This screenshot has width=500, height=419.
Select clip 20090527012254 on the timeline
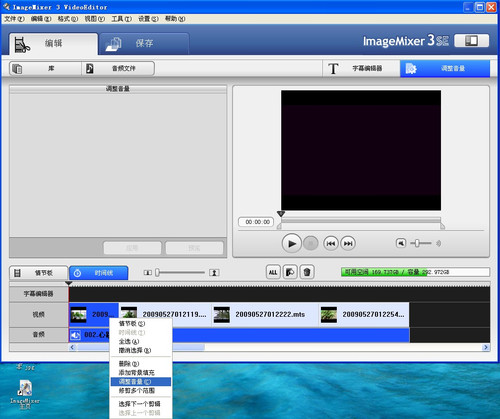364,314
